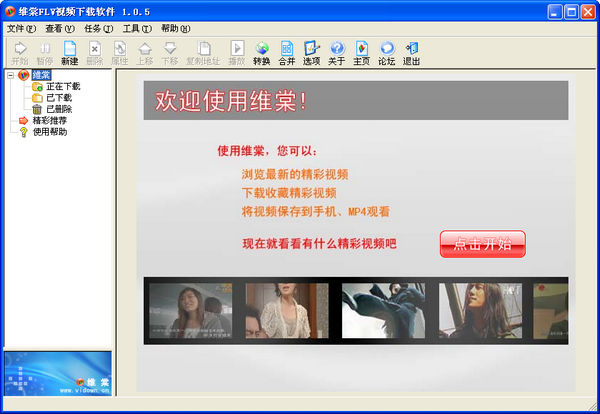The height and width of the screenshot is (414, 600).
Task: Click the 现在就看看有什么精彩视频吧 text
Action: [x=320, y=244]
